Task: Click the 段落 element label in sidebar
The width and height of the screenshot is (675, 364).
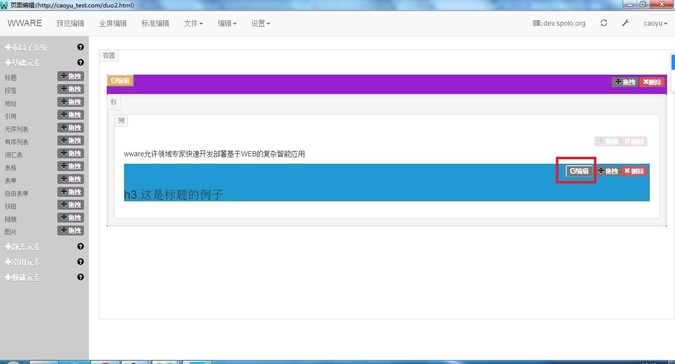Action: coord(11,90)
